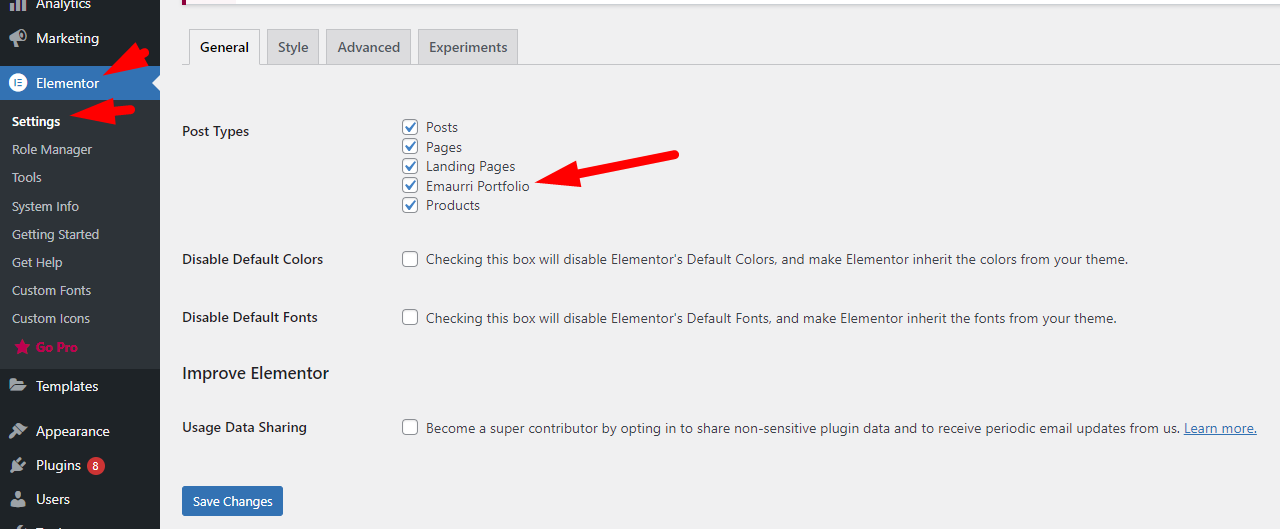Switch to the Style tab
1280x529 pixels.
[293, 47]
